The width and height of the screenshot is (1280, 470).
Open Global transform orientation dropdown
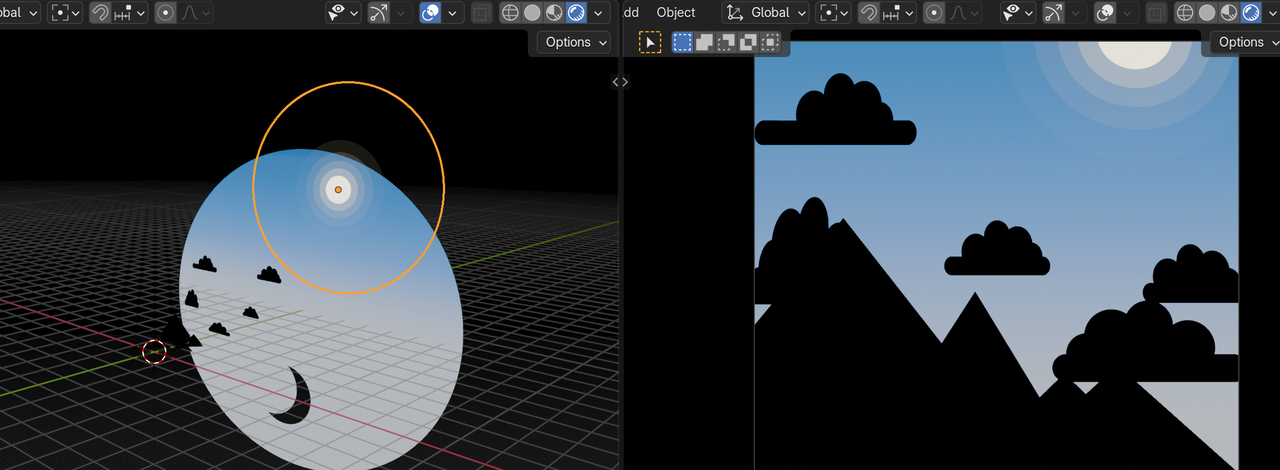tap(766, 13)
